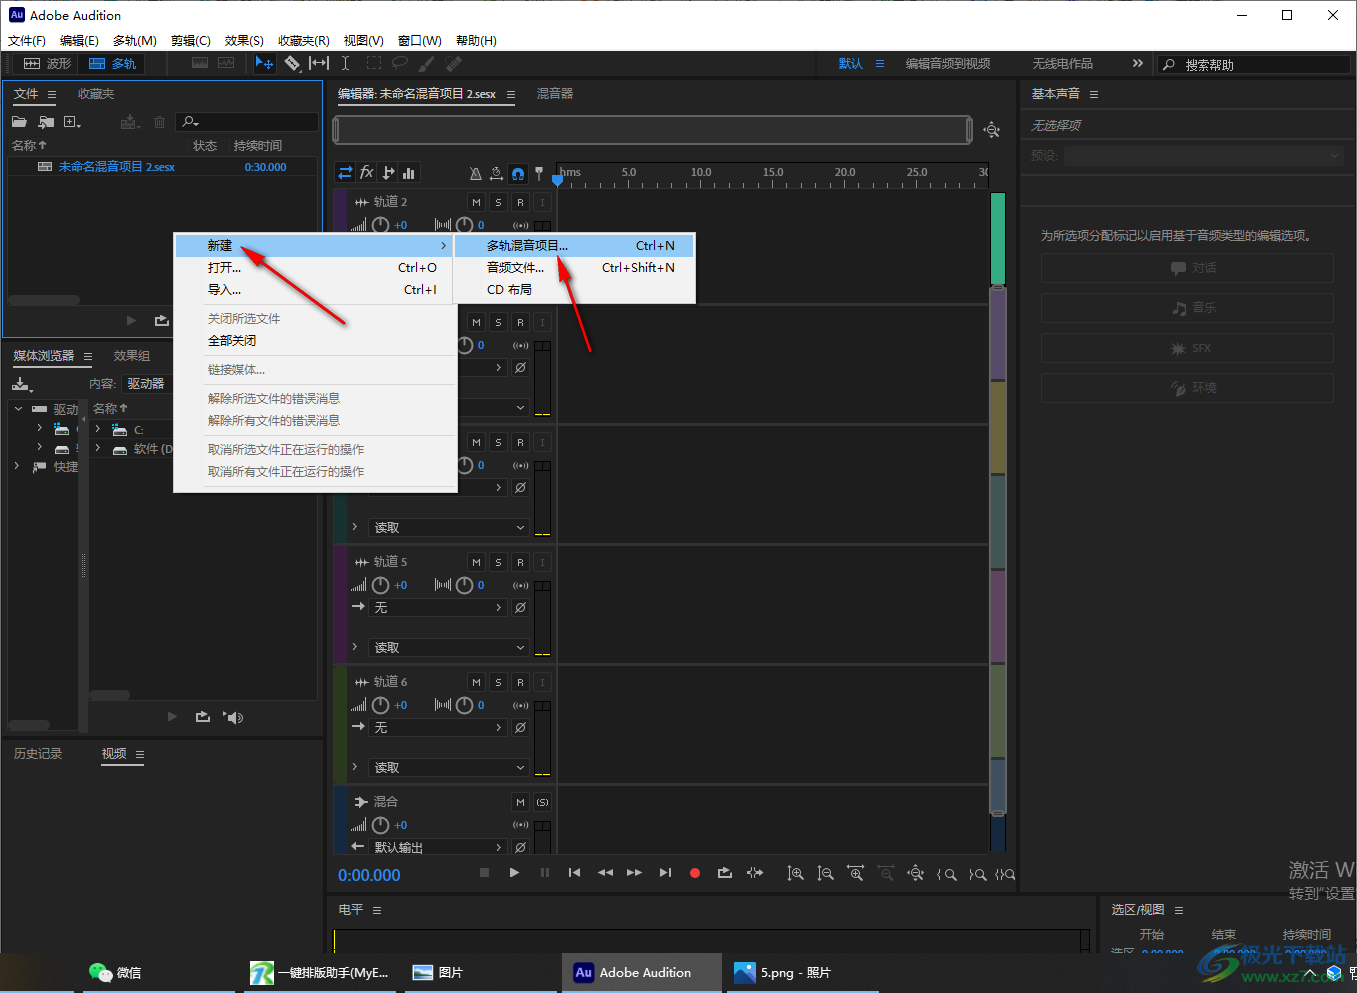The height and width of the screenshot is (993, 1357).
Task: Toggle loop playback in transport
Action: coord(725,873)
